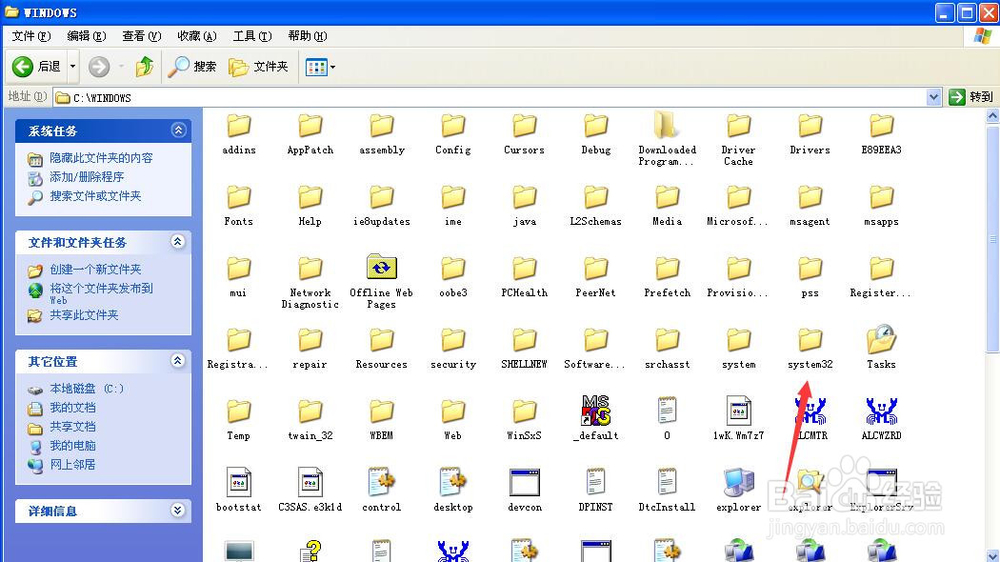
Task: Collapse the 其它位置 panel
Action: tap(178, 361)
